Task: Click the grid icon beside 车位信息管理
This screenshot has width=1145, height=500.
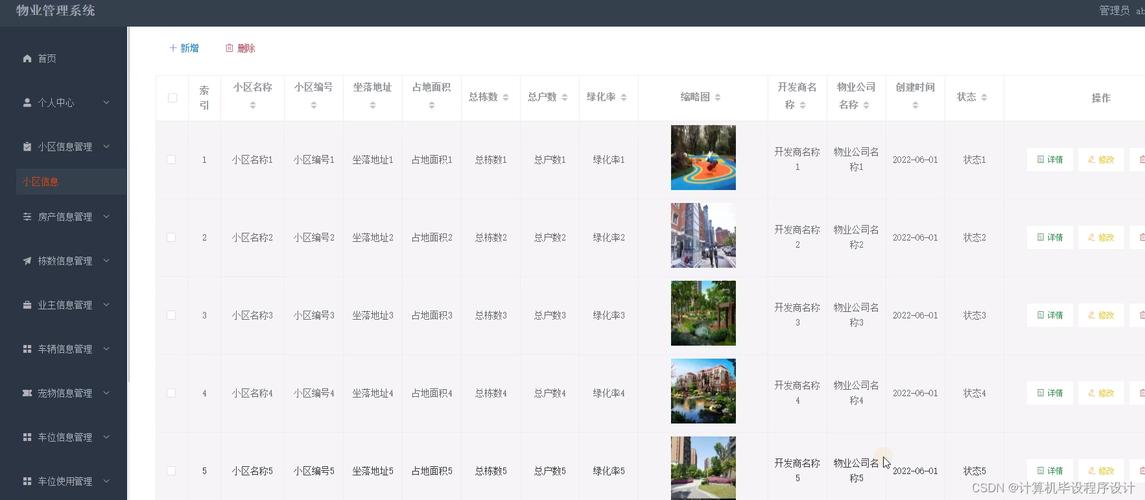Action: click(x=27, y=437)
